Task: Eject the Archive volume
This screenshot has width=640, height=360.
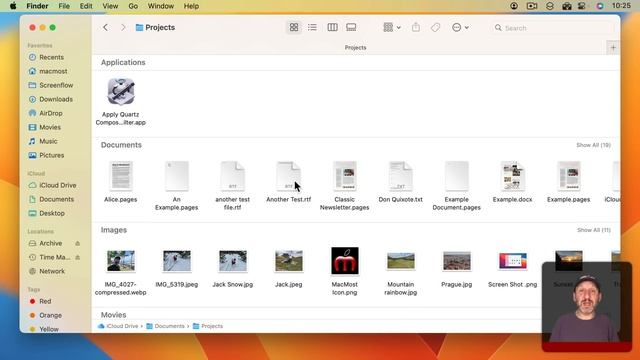Action: pyautogui.click(x=78, y=243)
